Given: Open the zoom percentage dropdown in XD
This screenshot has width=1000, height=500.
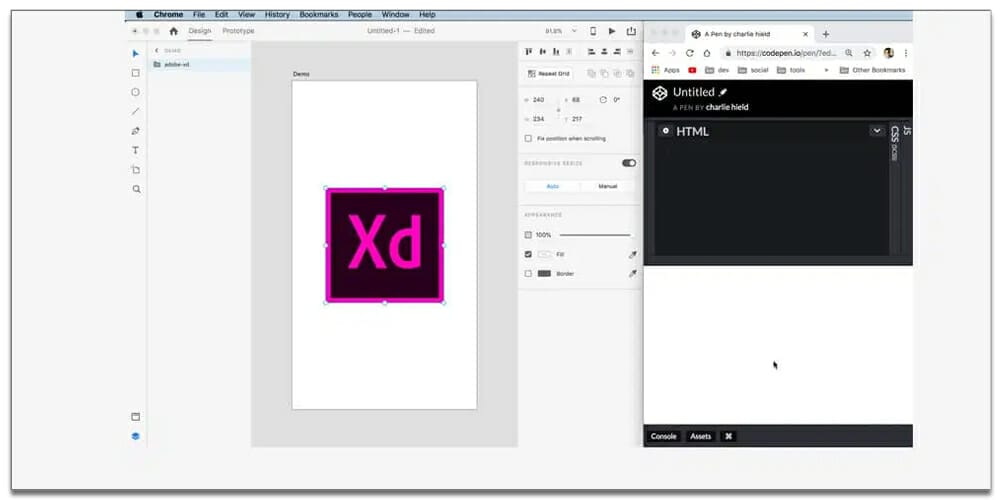Looking at the screenshot, I should coord(573,31).
